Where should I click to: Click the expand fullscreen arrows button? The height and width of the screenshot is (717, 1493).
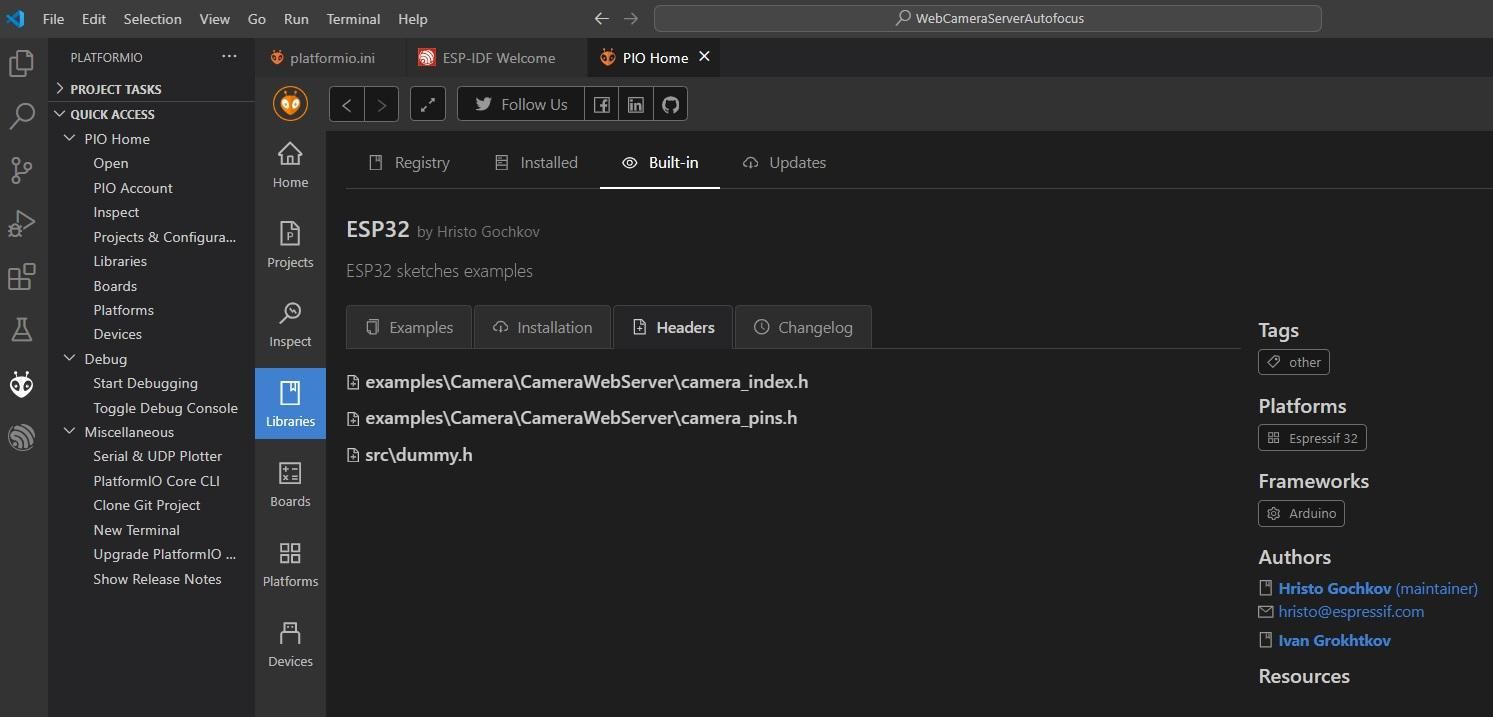428,104
